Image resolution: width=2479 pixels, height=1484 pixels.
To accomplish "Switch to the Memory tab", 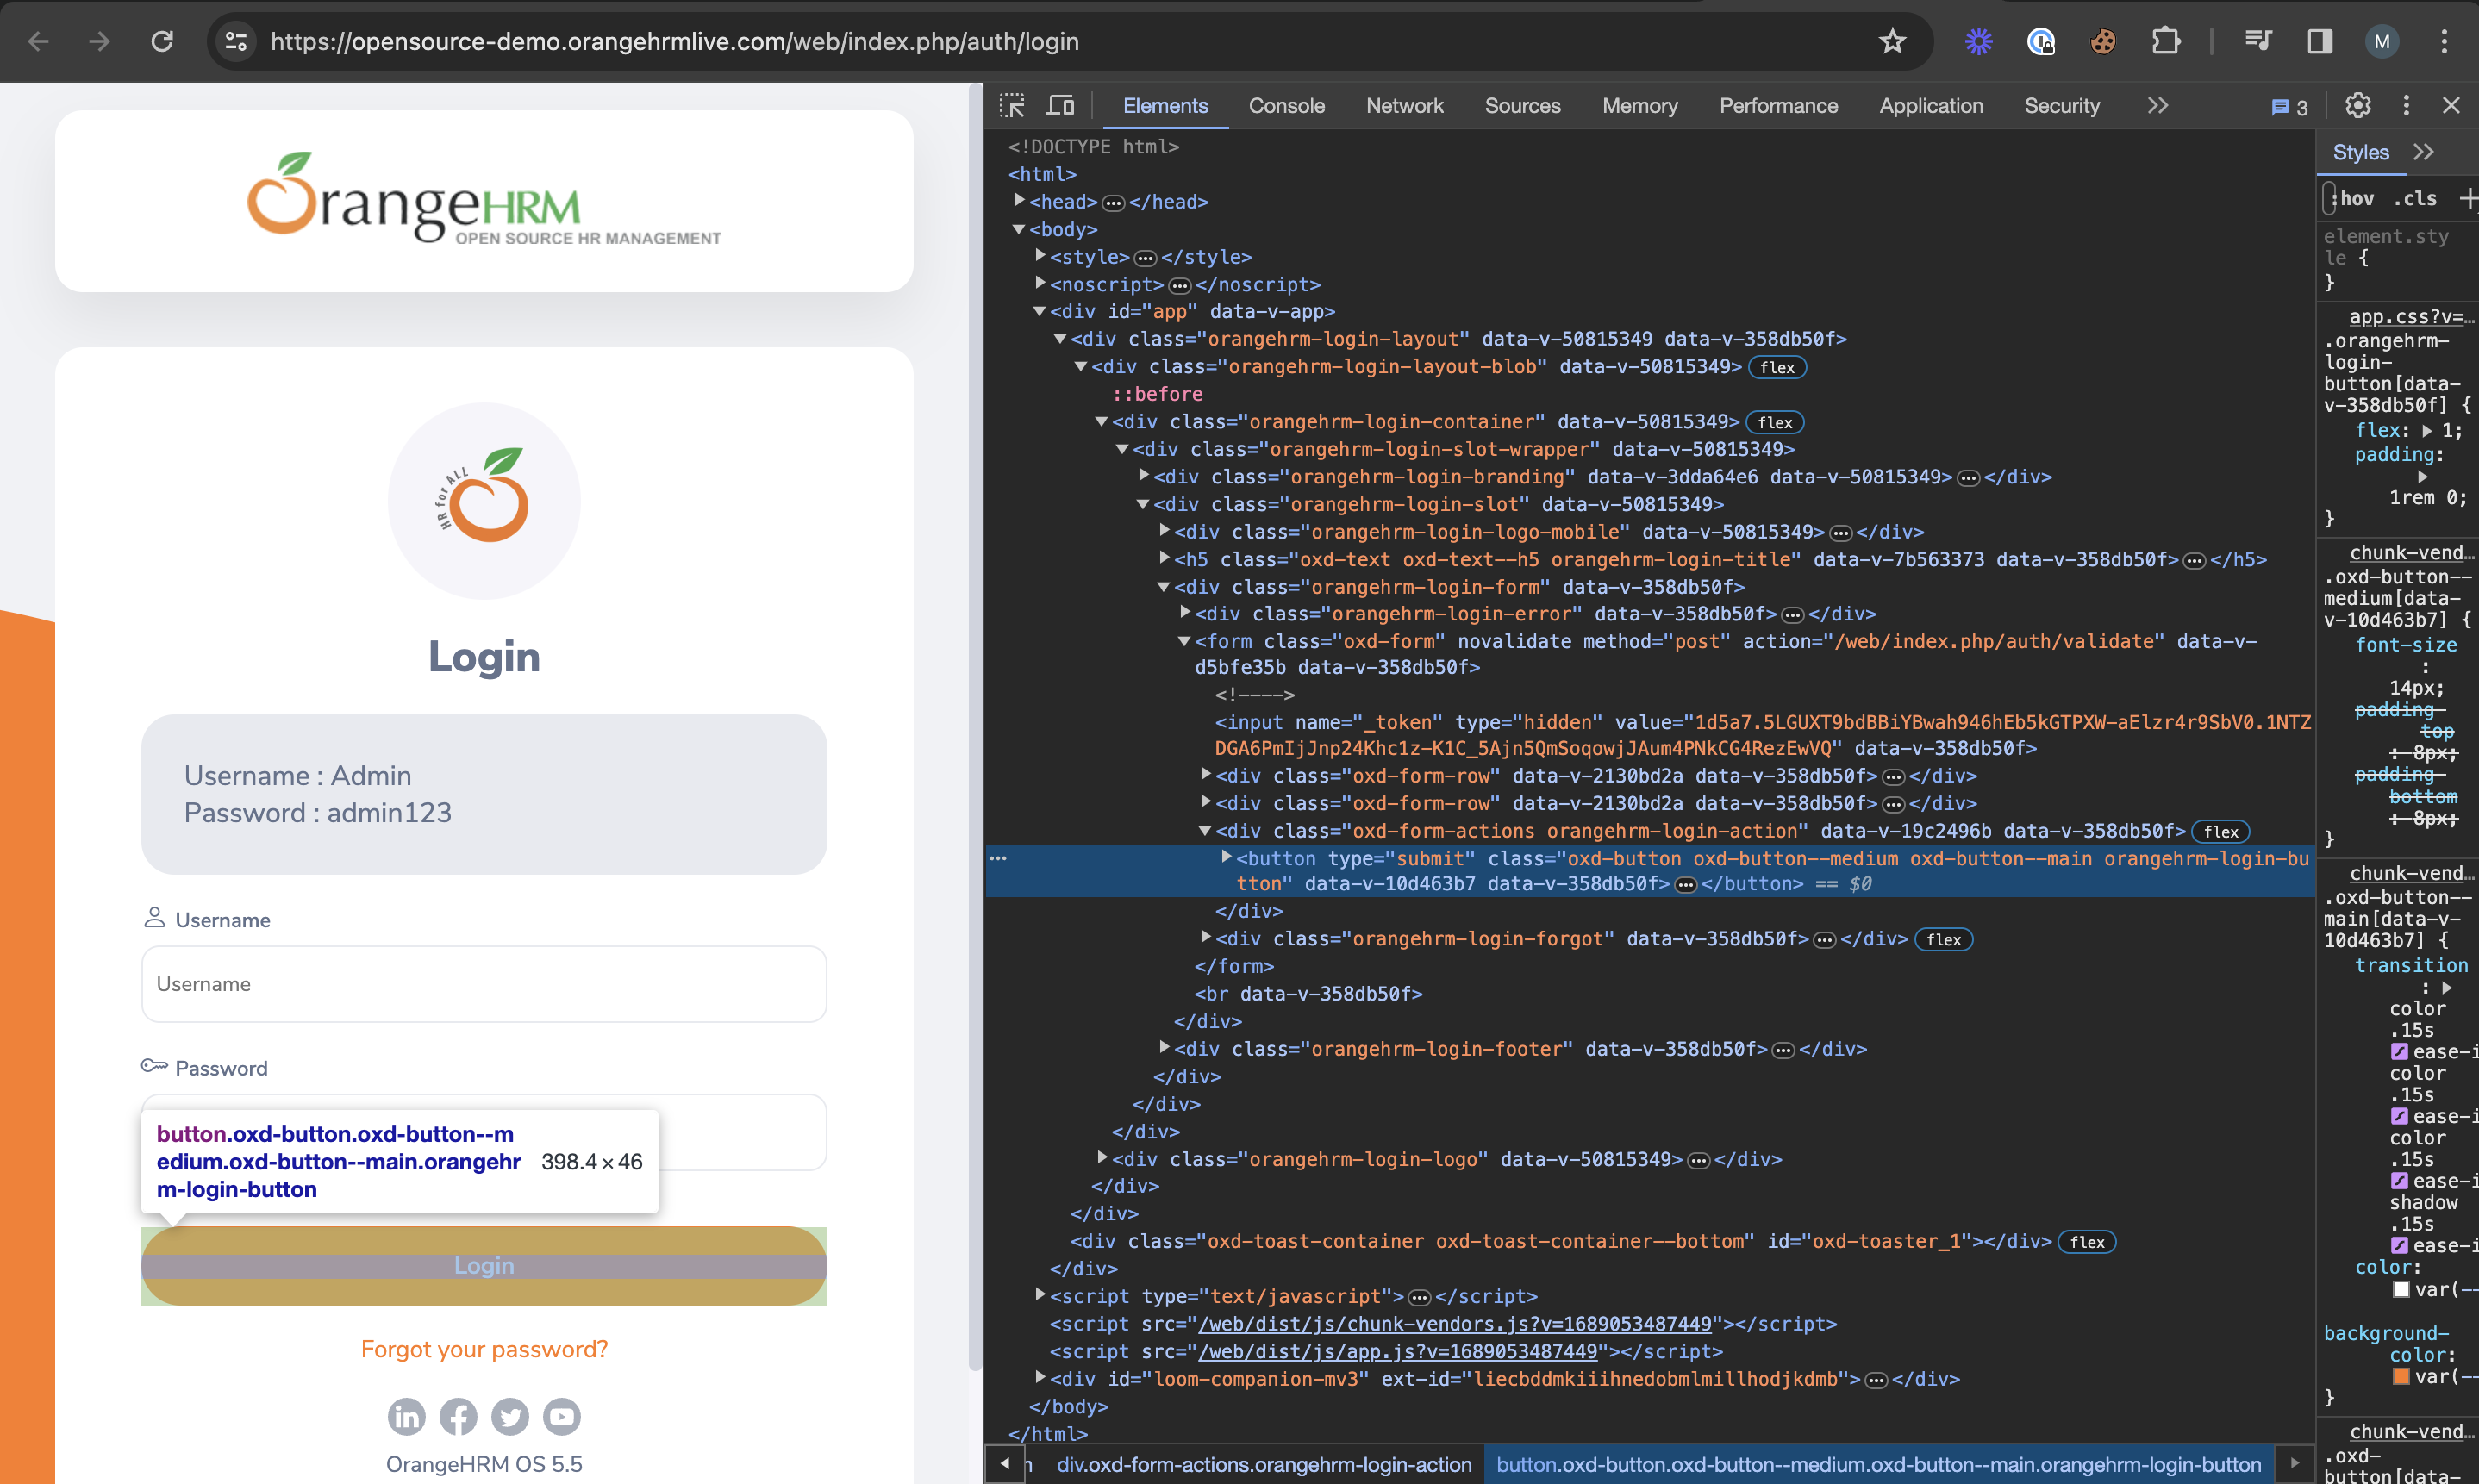I will pos(1639,105).
